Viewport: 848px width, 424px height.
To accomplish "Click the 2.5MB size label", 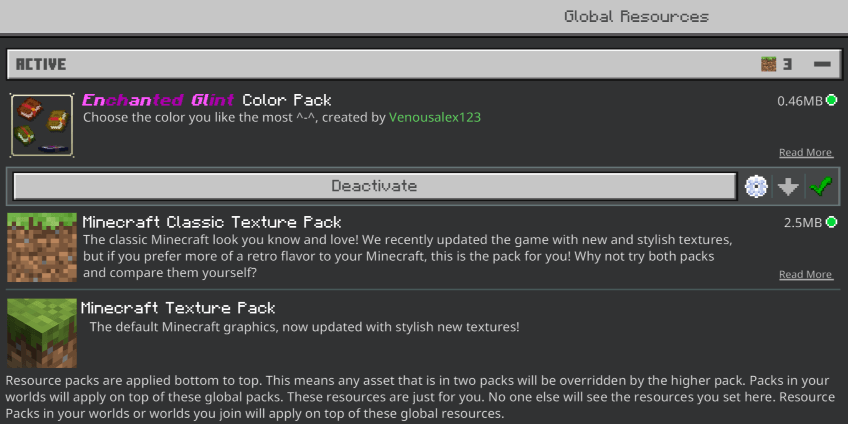I will coord(803,222).
